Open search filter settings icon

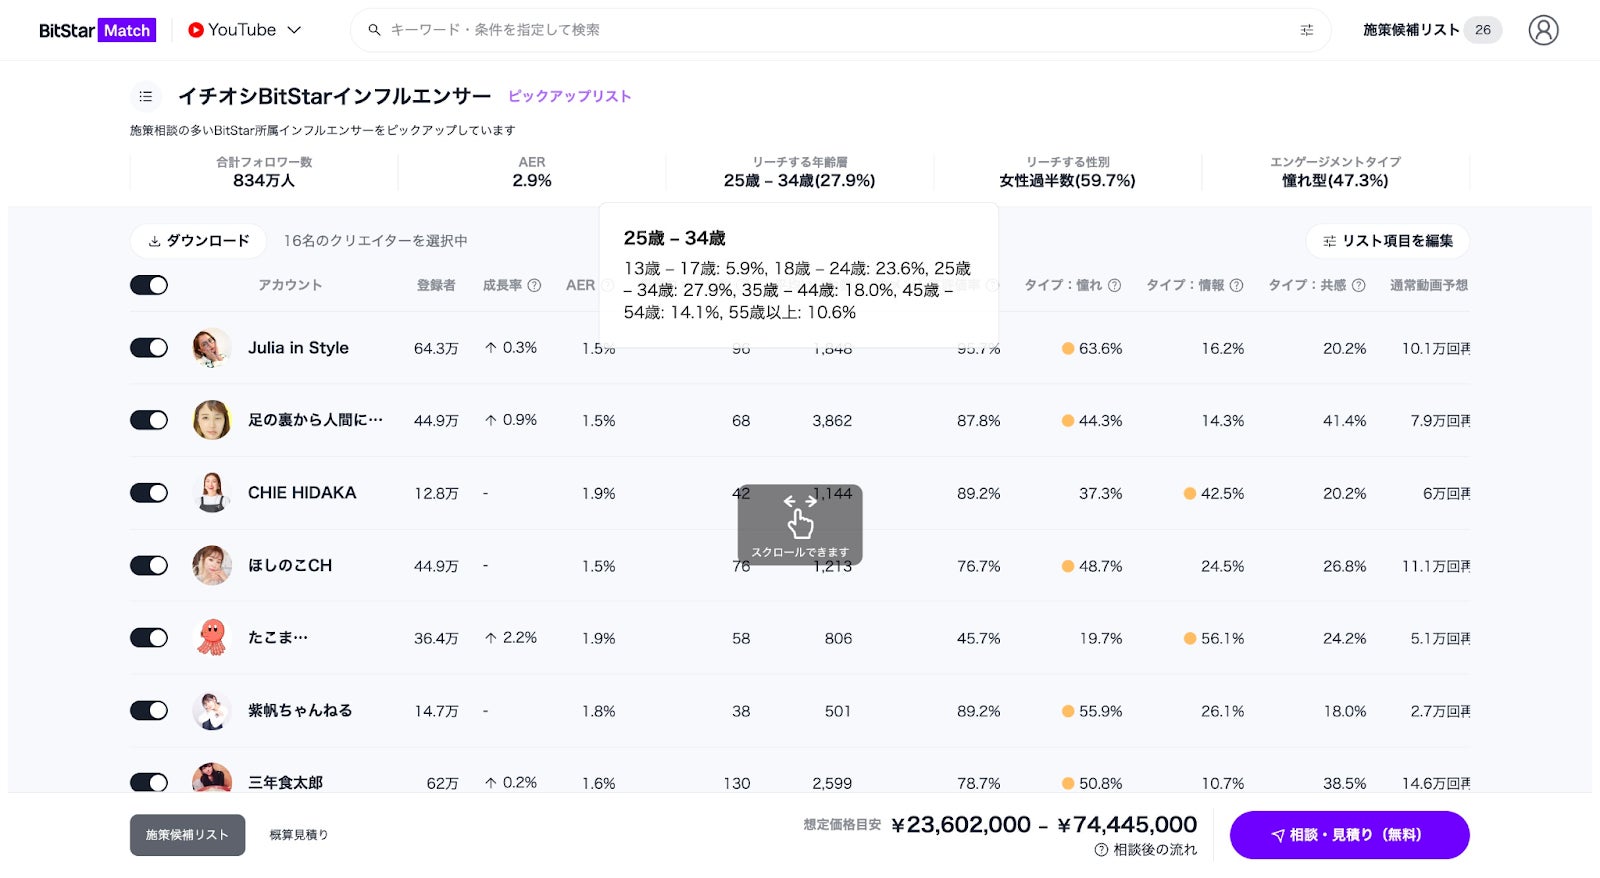coord(1306,30)
